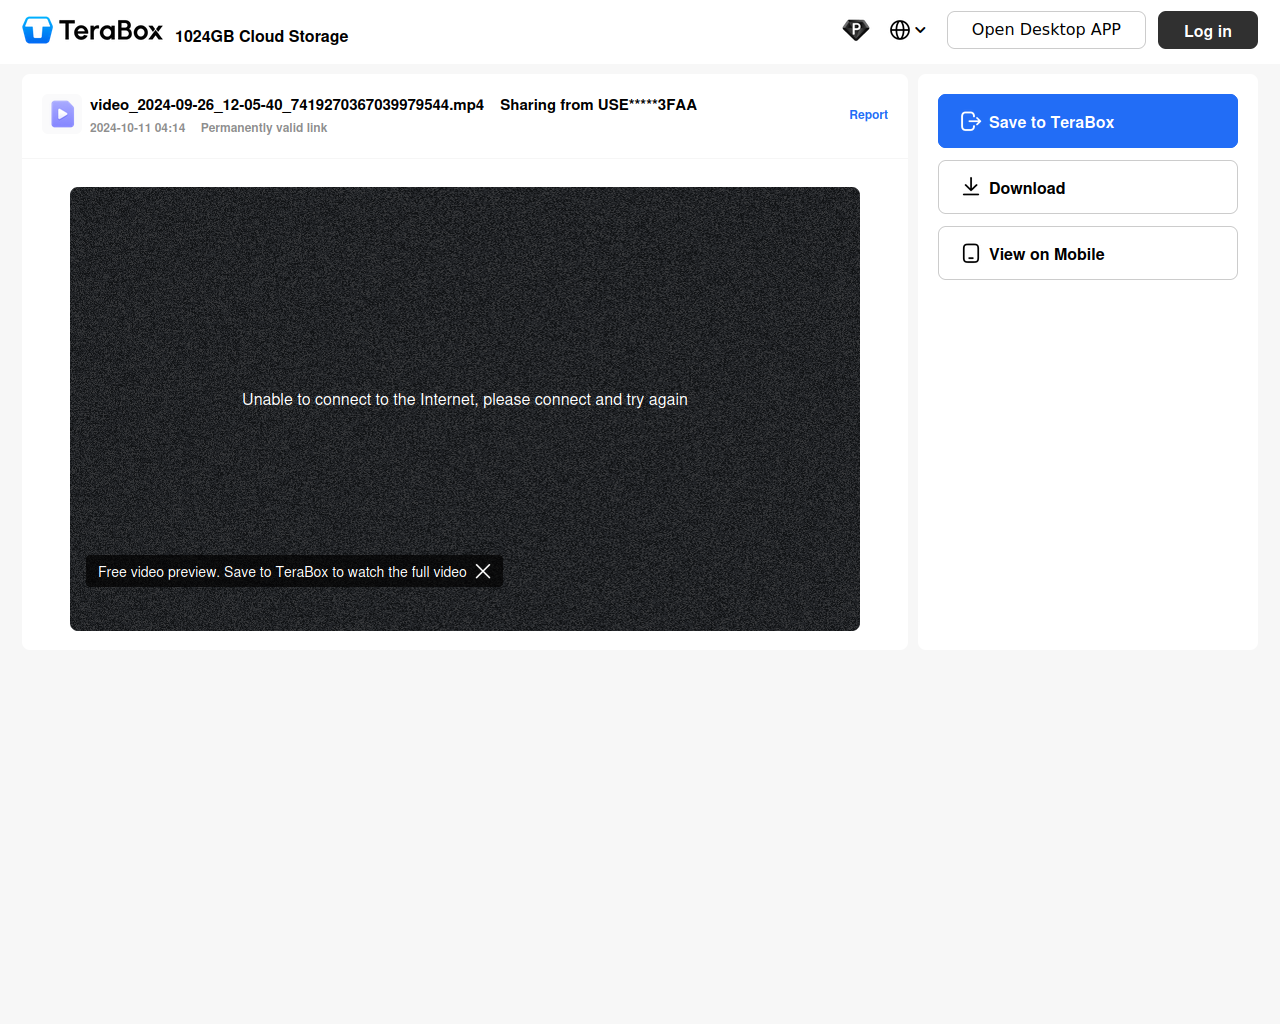Image resolution: width=1280 pixels, height=1024 pixels.
Task: Click the mp4 file name text
Action: tap(287, 105)
